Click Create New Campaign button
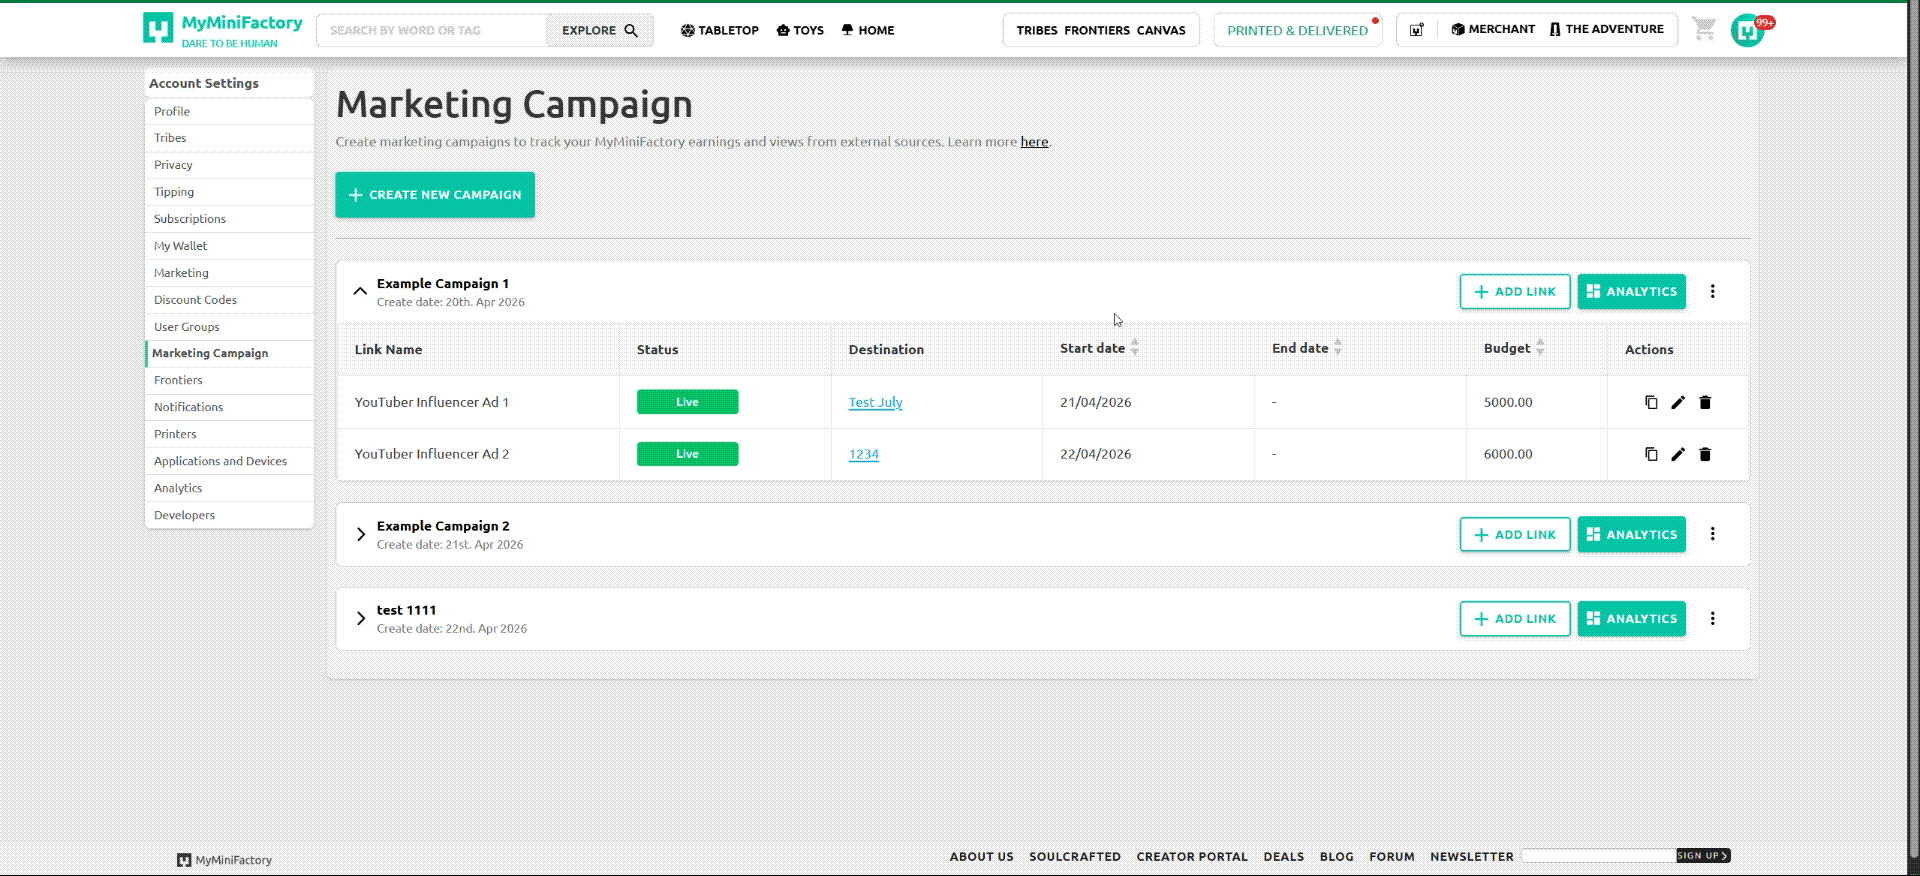Screen dimensions: 1920x876 (x=435, y=194)
